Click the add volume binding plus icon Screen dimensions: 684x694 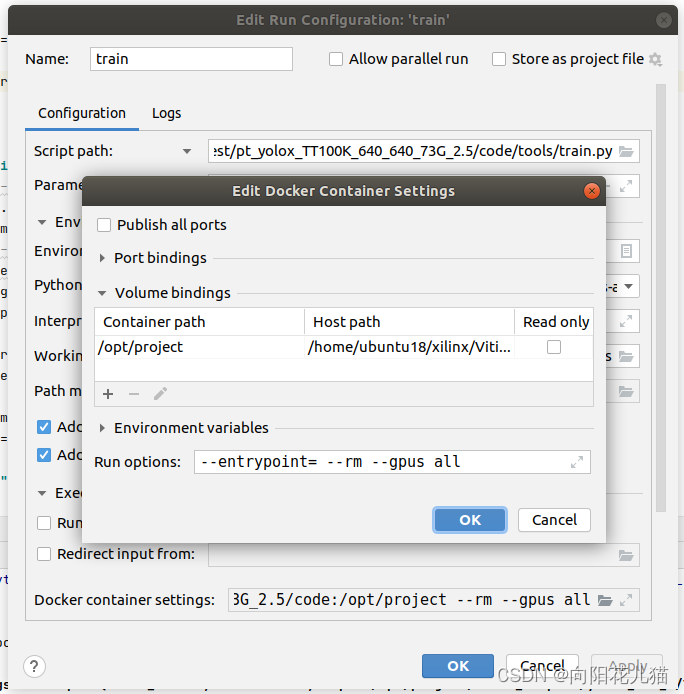[x=108, y=394]
